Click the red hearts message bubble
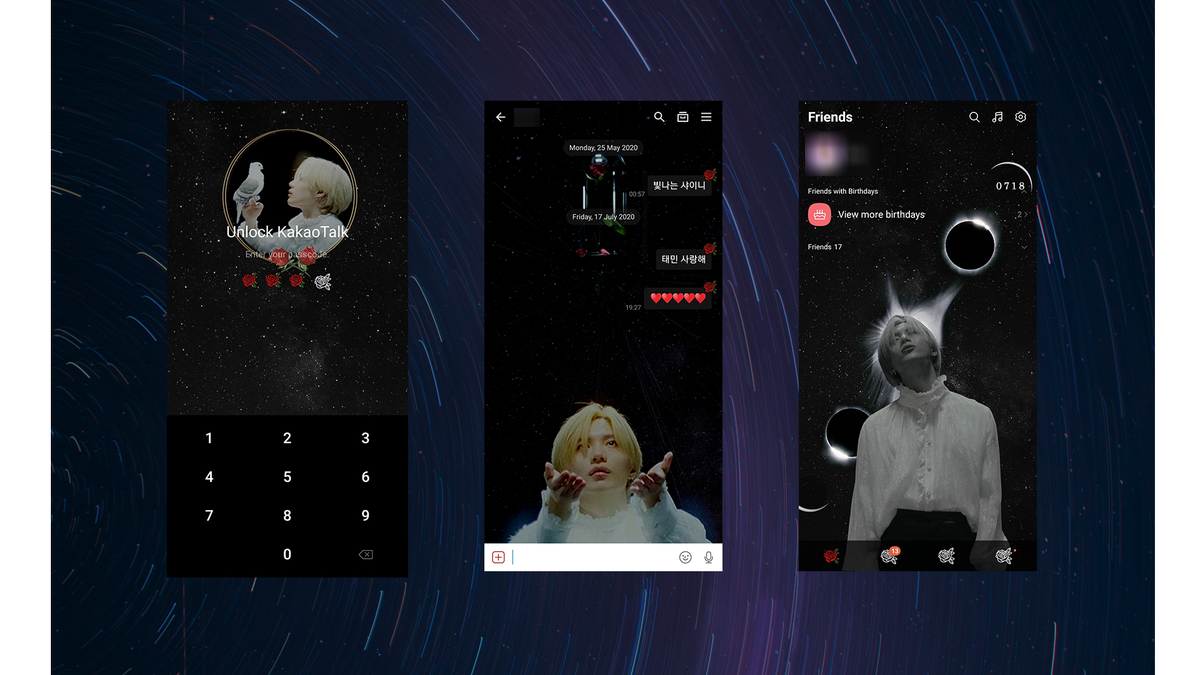Viewport: 1200px width, 675px height. 678,298
